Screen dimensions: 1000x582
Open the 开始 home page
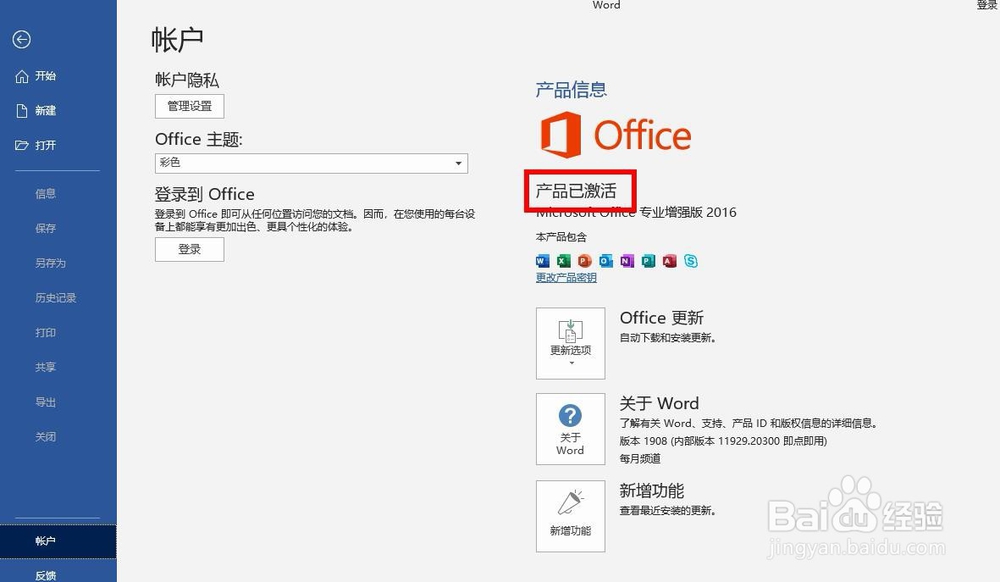point(45,76)
